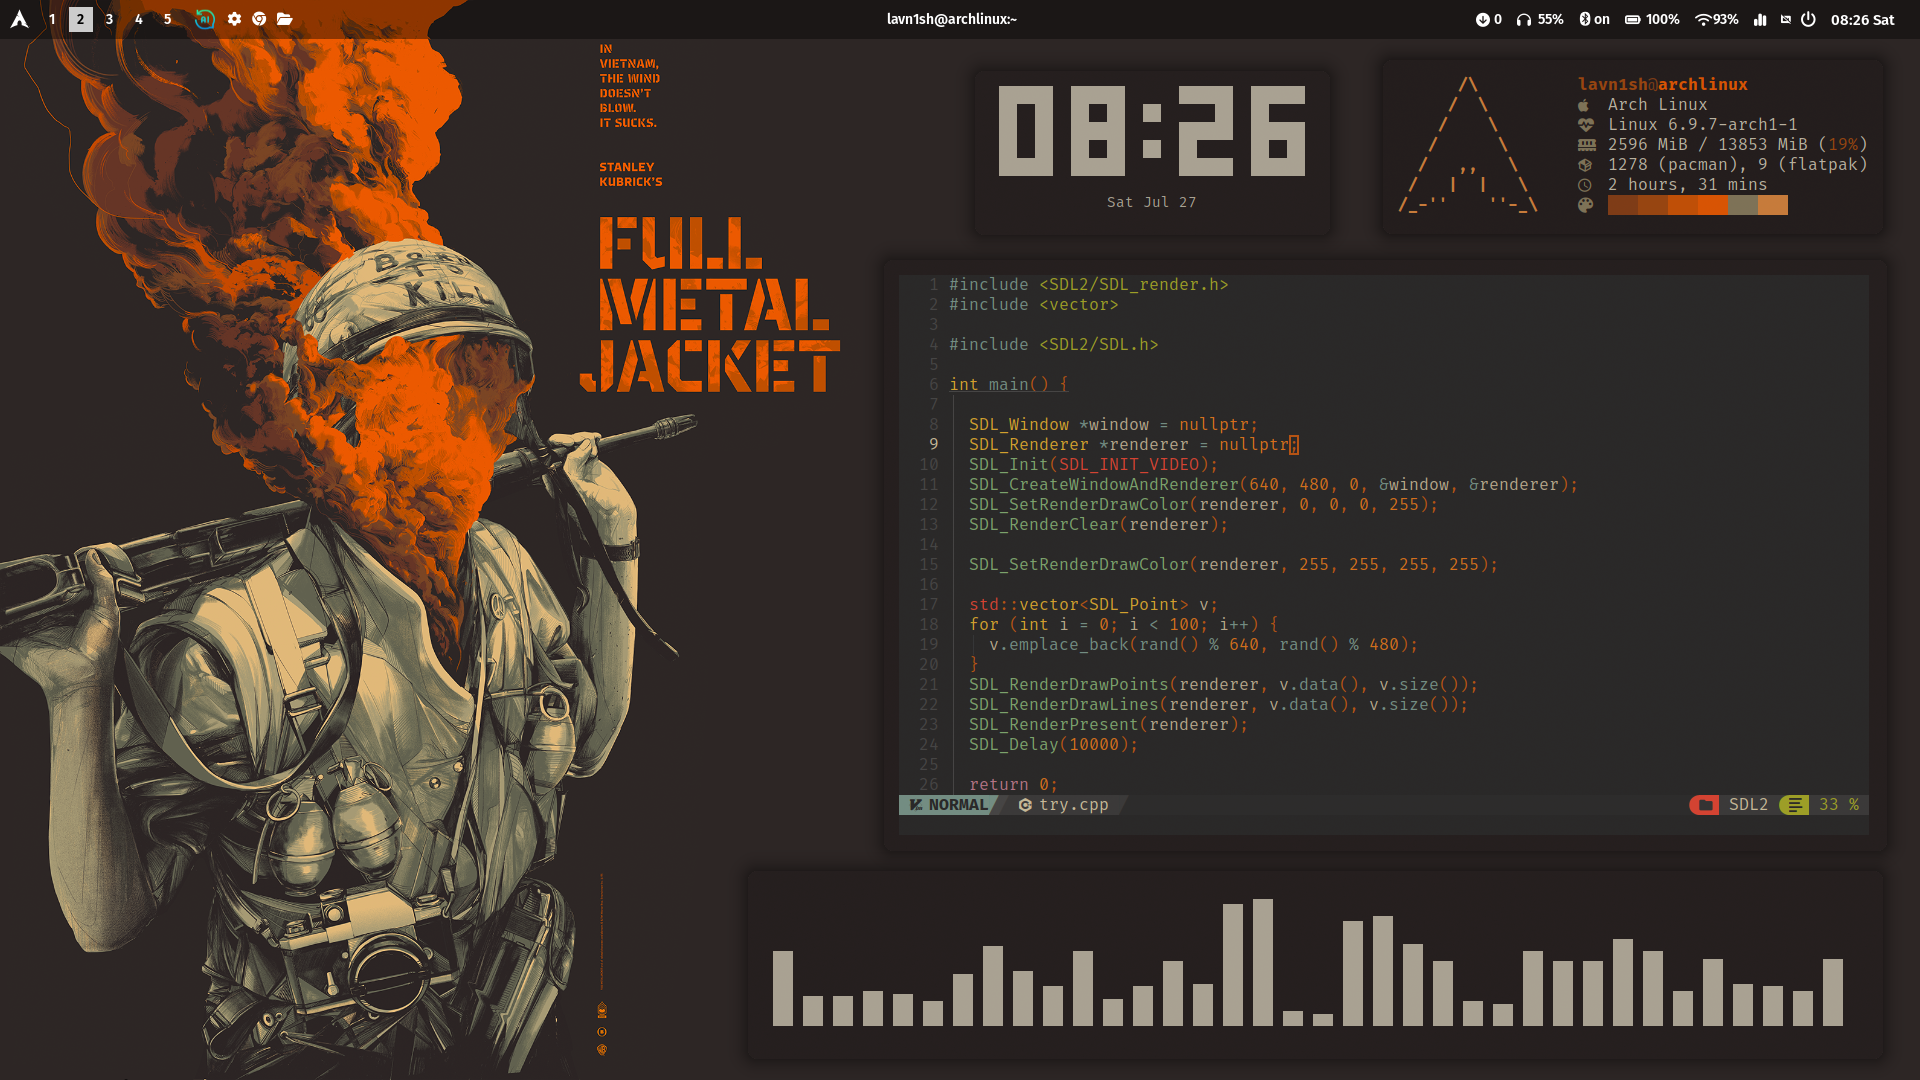Image resolution: width=1920 pixels, height=1080 pixels.
Task: Click the grey-beige palette swatch
Action: [1743, 205]
